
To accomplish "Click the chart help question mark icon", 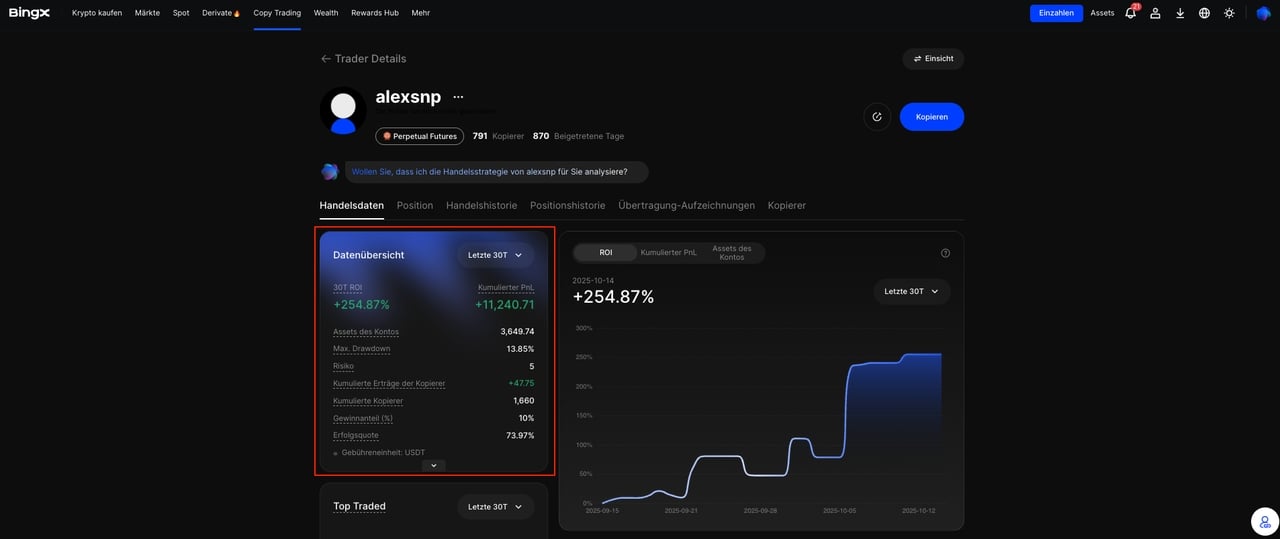I will click(945, 253).
